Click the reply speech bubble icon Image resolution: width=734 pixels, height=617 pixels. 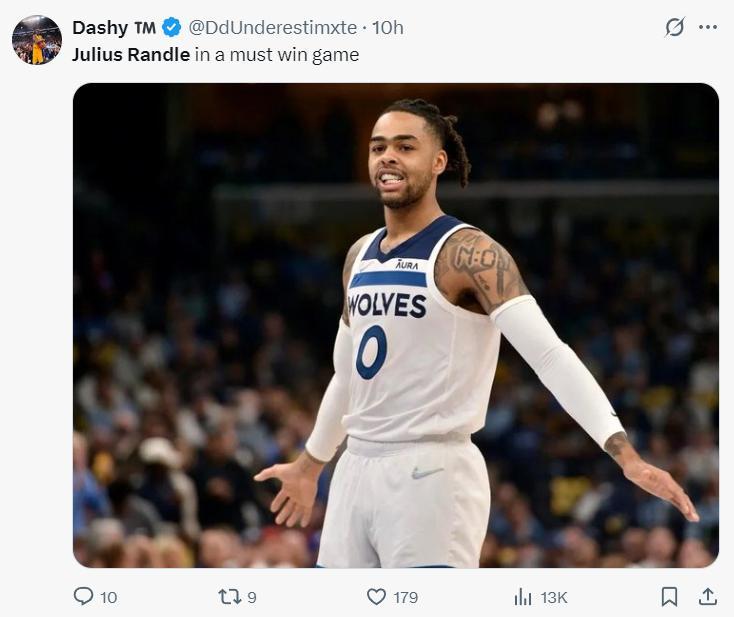pos(83,596)
